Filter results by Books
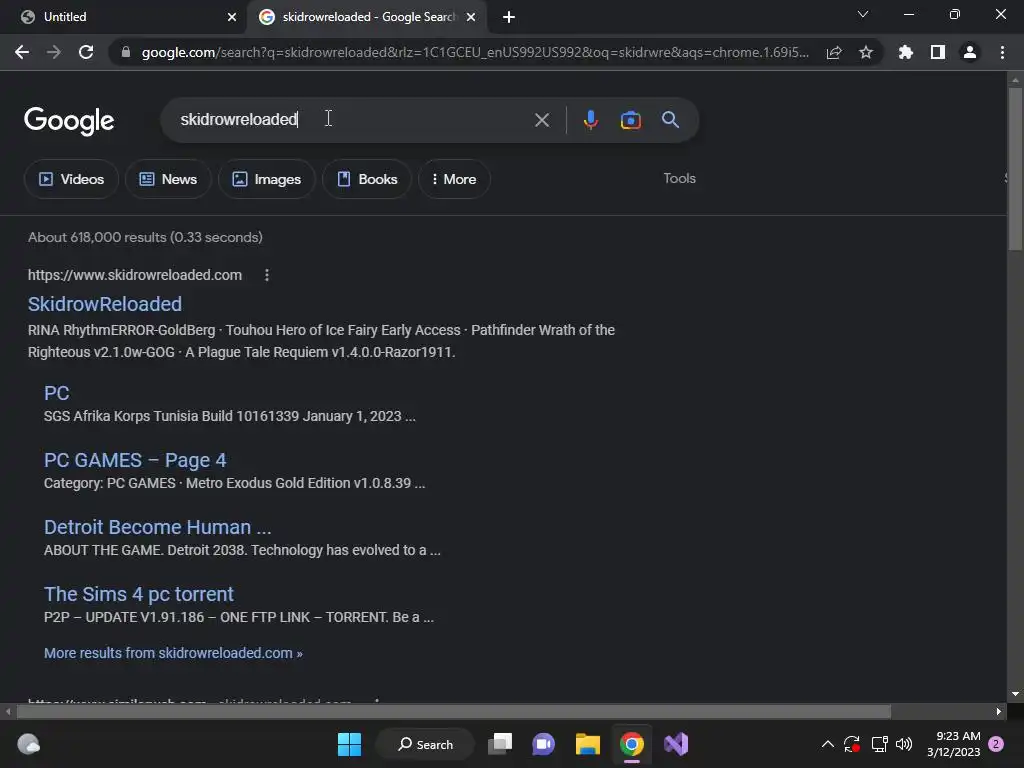The width and height of the screenshot is (1024, 768). tap(366, 179)
